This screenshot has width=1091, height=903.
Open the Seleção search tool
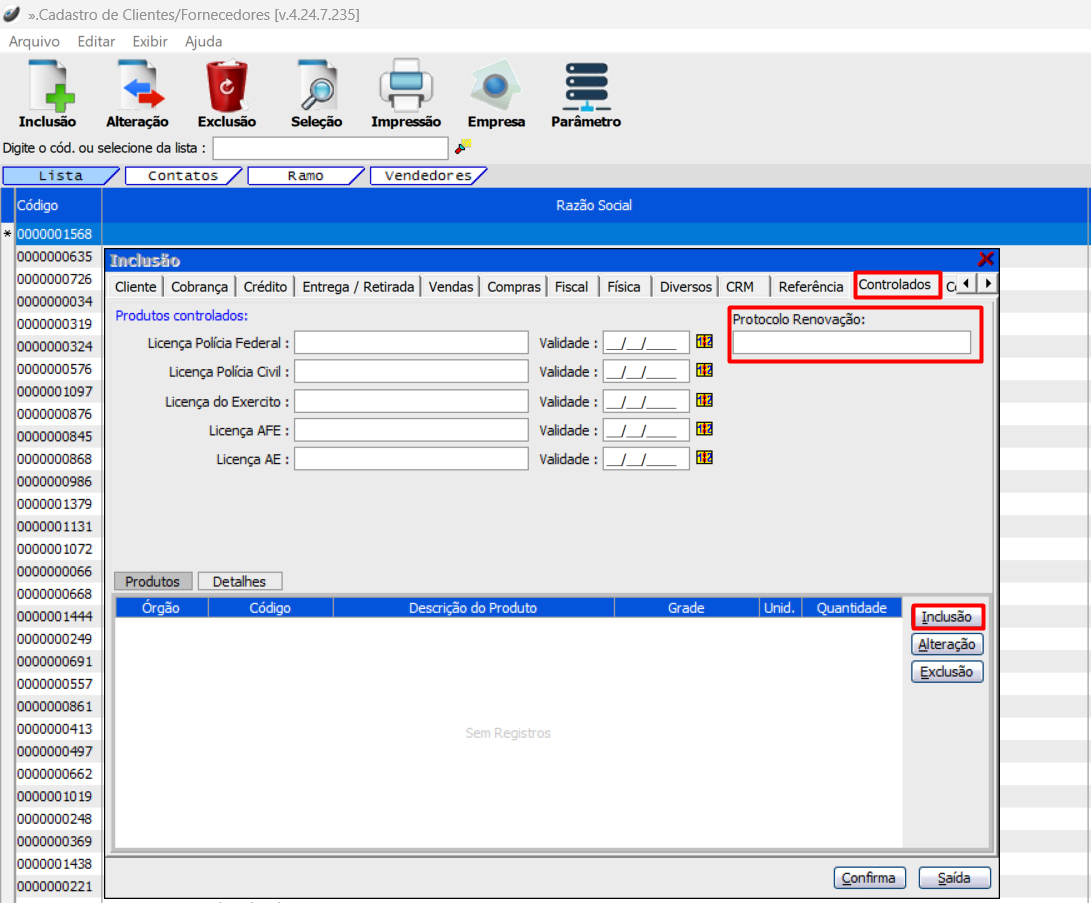[316, 87]
